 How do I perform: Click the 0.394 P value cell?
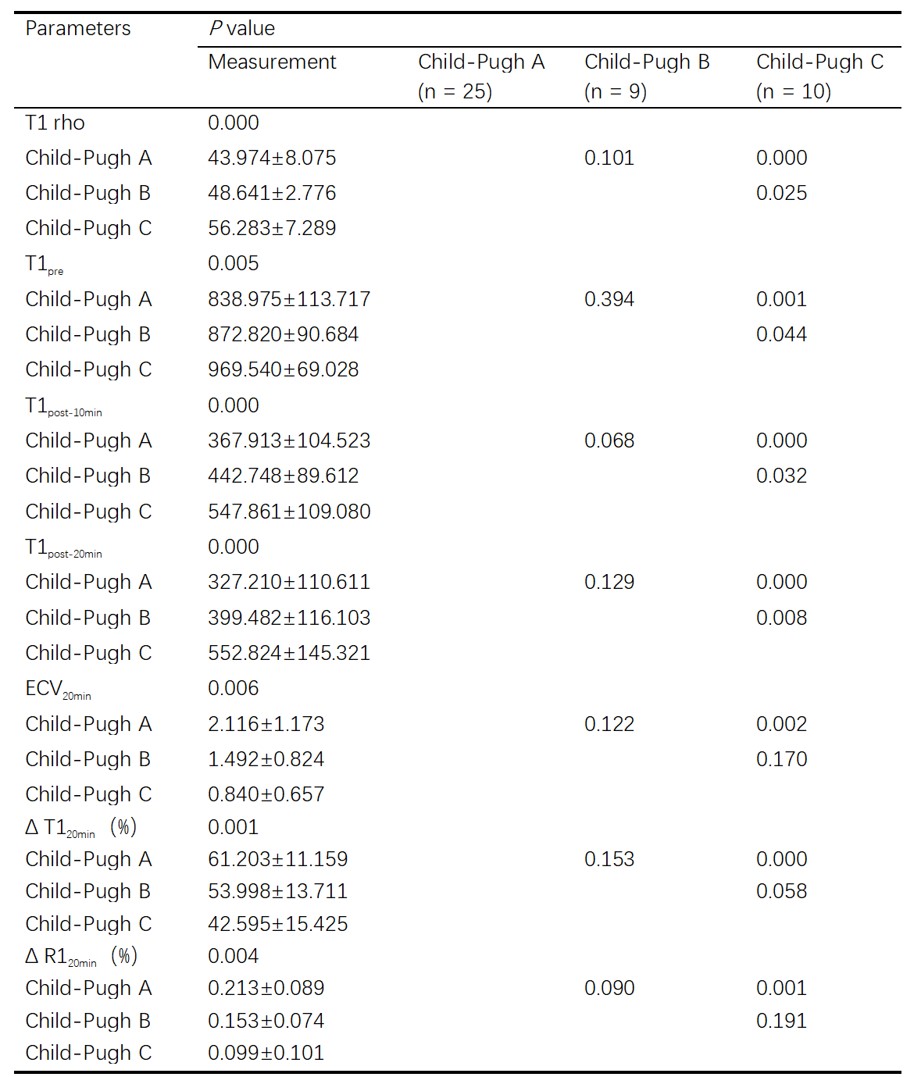(609, 299)
